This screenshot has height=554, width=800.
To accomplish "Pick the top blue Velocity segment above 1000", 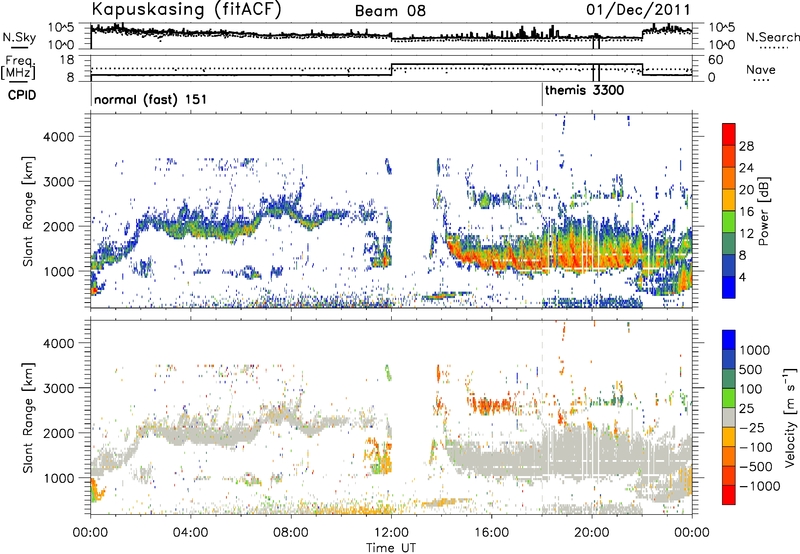I will click(729, 340).
